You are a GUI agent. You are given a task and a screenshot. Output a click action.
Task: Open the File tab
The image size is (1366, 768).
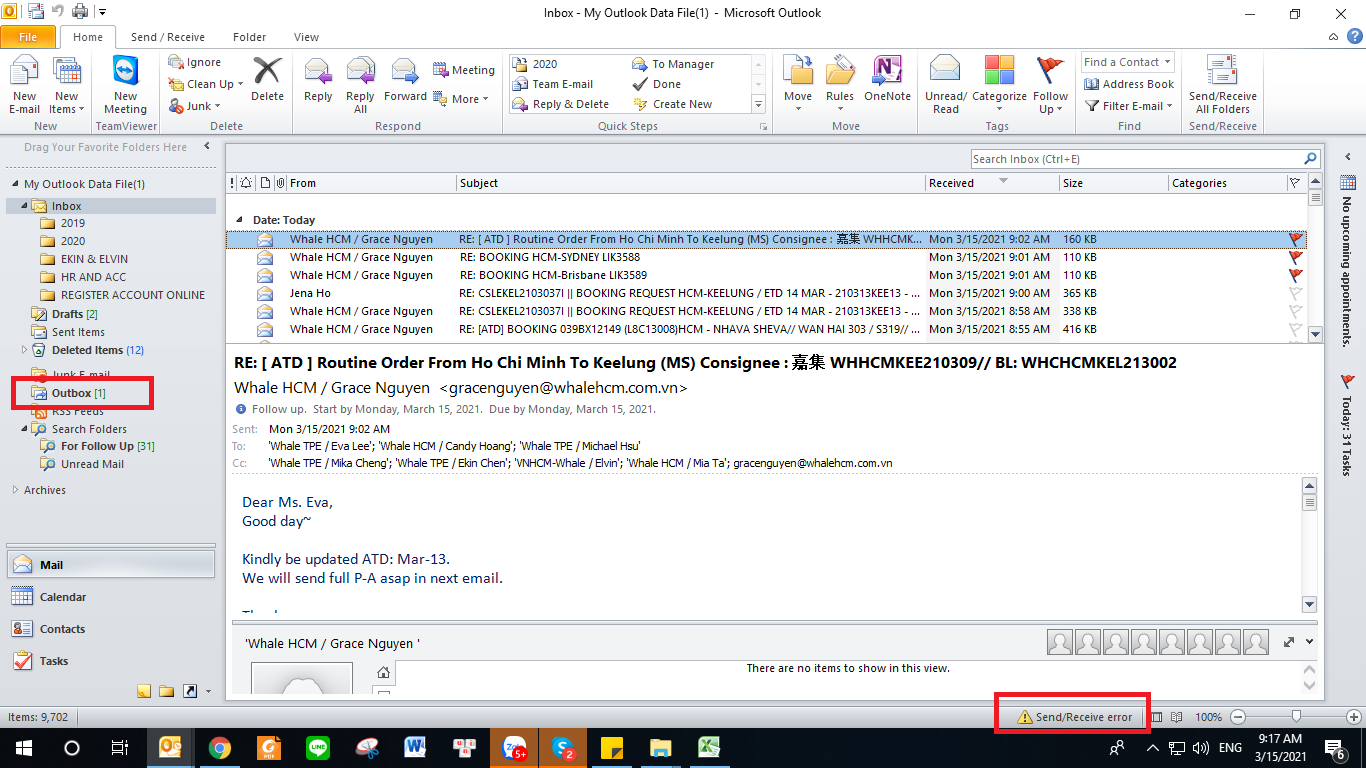(28, 37)
